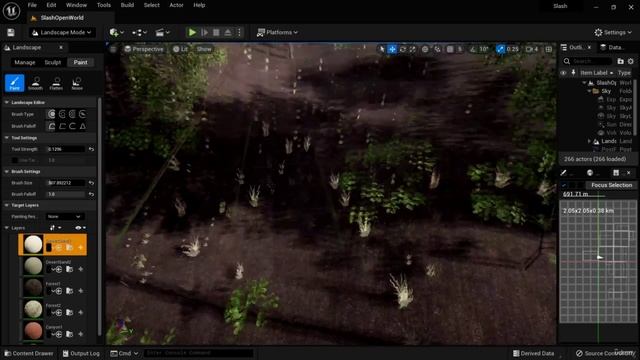The width and height of the screenshot is (640, 360).
Task: Collapse the Landscape Editor section
Action: coord(7,102)
